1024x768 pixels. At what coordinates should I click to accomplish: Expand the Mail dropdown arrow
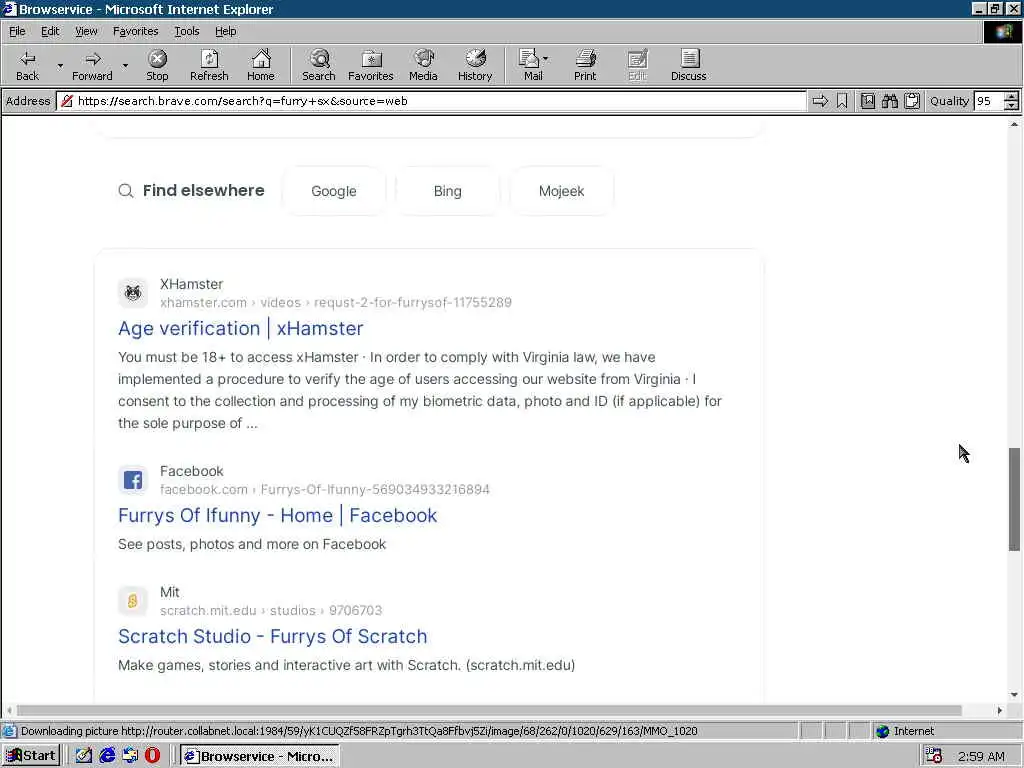coord(546,59)
